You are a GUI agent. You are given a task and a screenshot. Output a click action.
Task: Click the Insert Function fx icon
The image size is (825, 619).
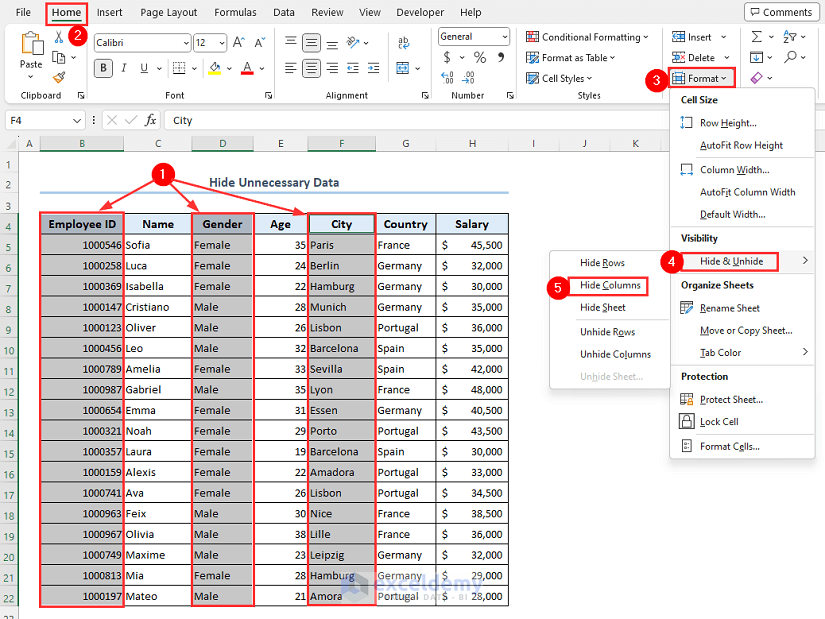151,120
